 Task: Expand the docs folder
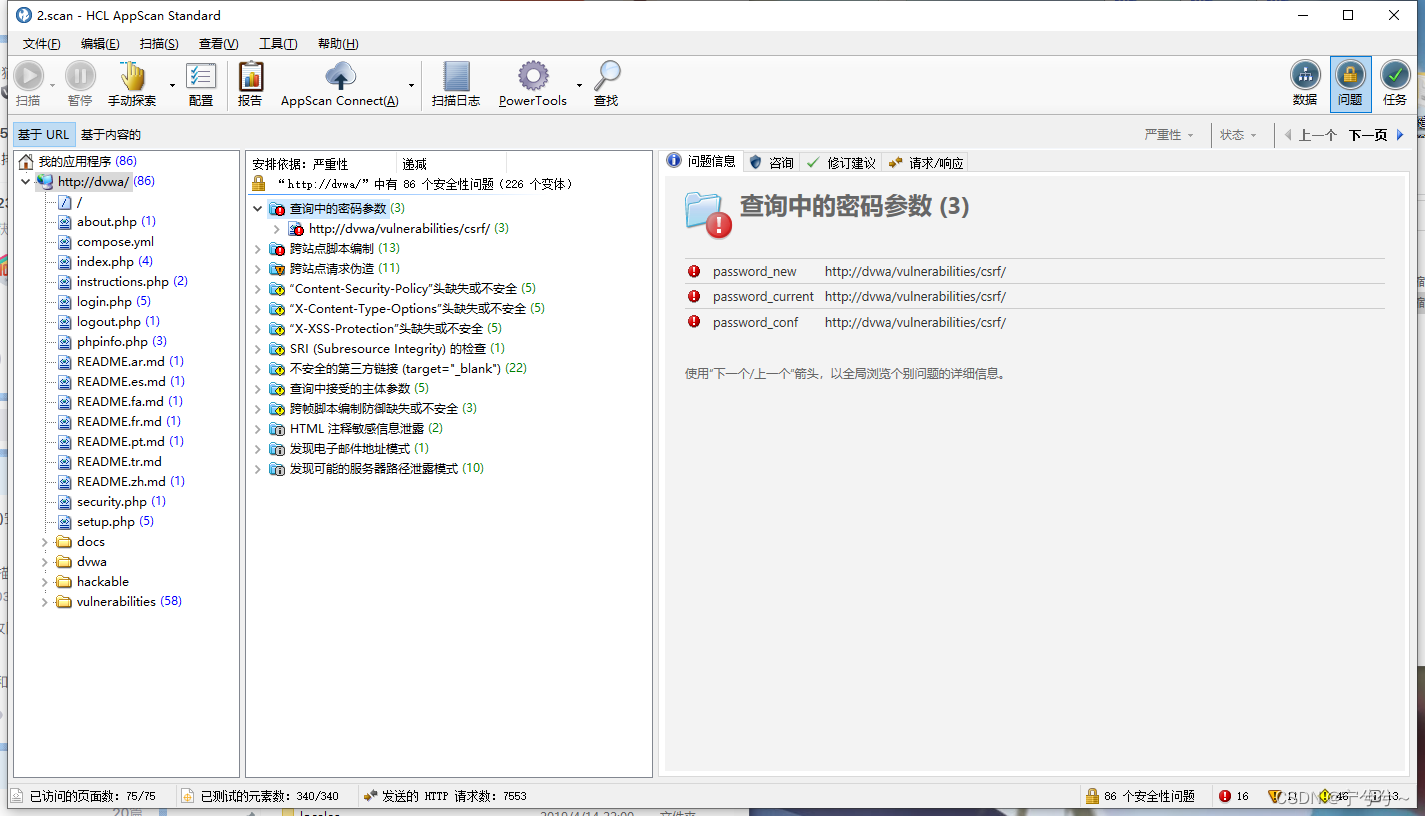pyautogui.click(x=45, y=541)
